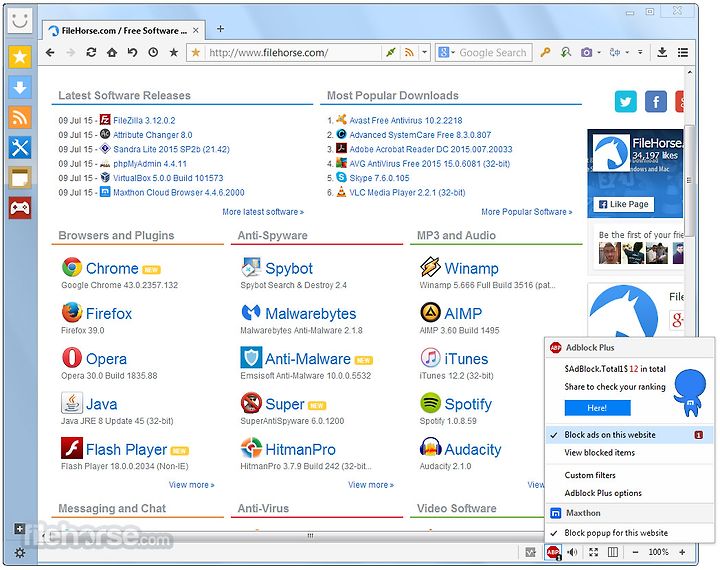Open the RSS feed reader in the sidebar
Screen dimensions: 720x570
(20, 118)
